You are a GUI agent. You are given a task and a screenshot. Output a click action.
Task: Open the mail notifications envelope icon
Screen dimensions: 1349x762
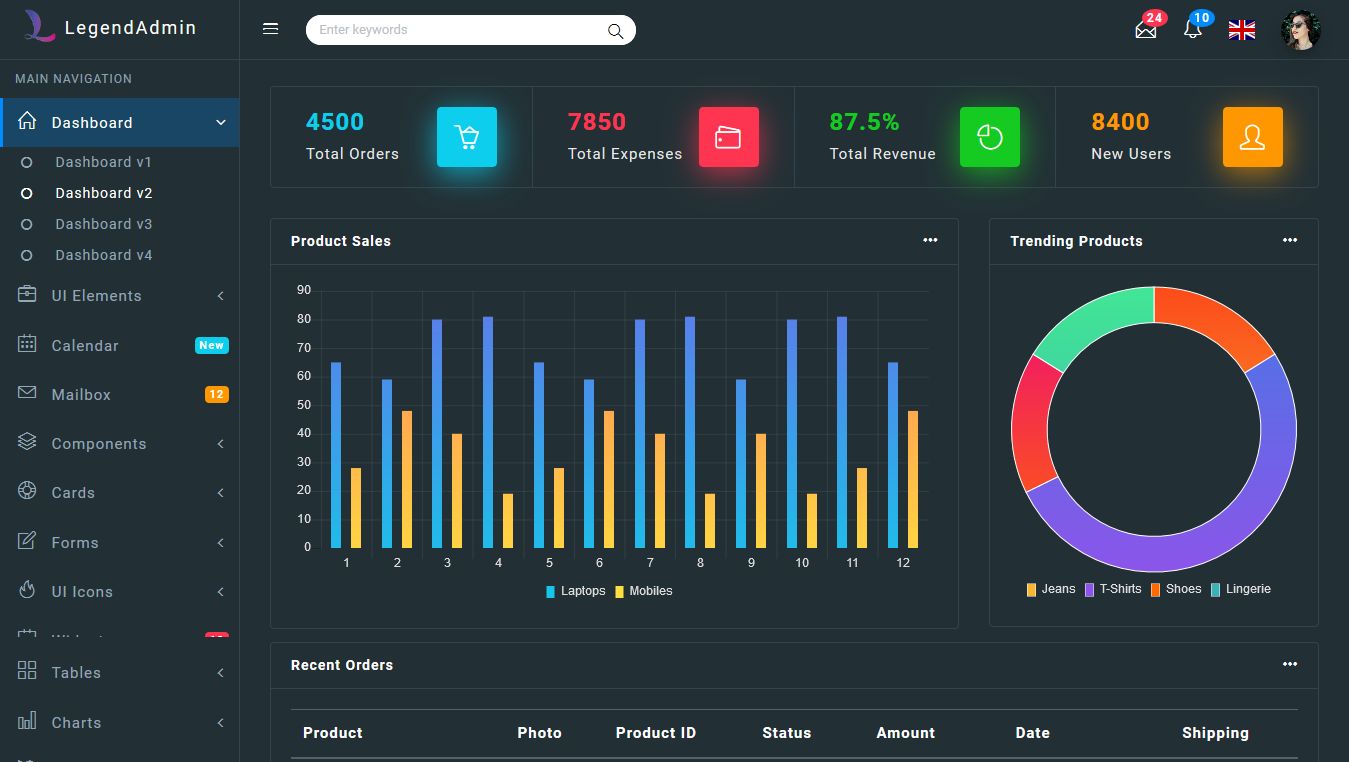click(x=1146, y=30)
